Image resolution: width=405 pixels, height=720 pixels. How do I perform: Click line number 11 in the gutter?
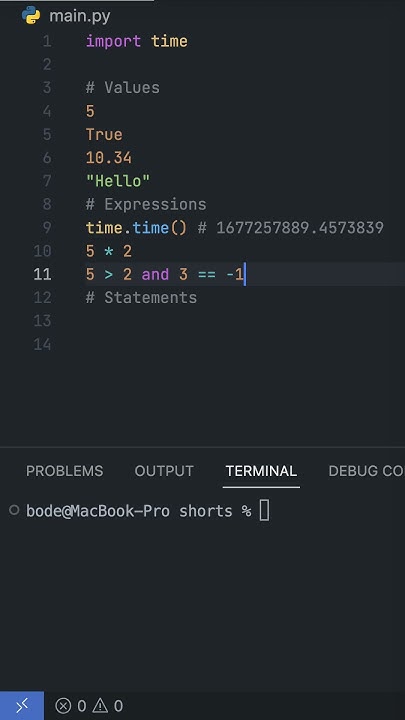pos(42,274)
